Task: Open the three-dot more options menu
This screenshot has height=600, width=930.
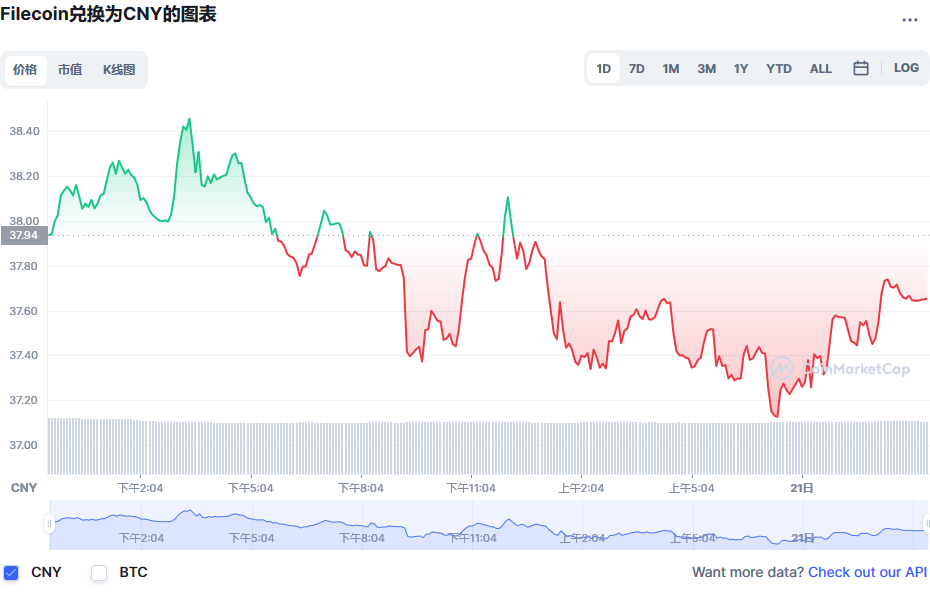Action: tap(909, 20)
